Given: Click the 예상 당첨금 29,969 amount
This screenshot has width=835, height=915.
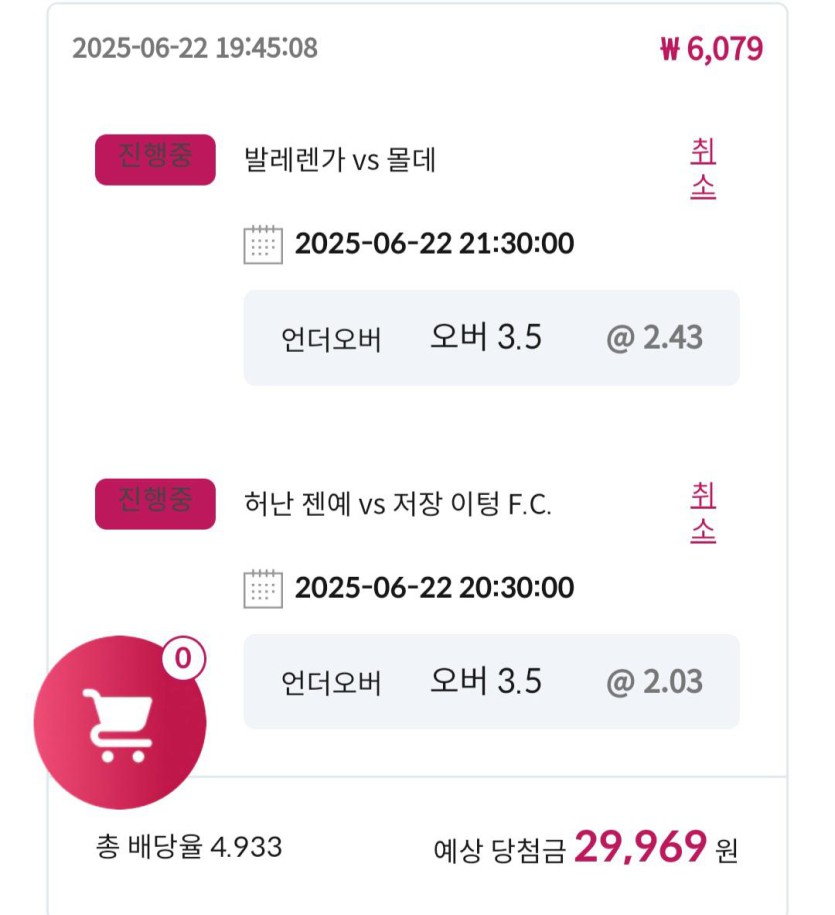Looking at the screenshot, I should click(x=641, y=847).
